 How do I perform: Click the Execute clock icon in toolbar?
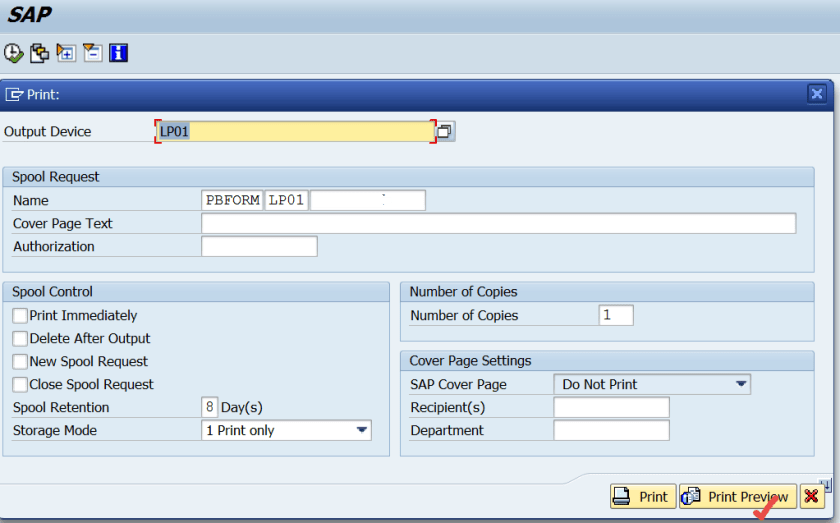(x=14, y=53)
